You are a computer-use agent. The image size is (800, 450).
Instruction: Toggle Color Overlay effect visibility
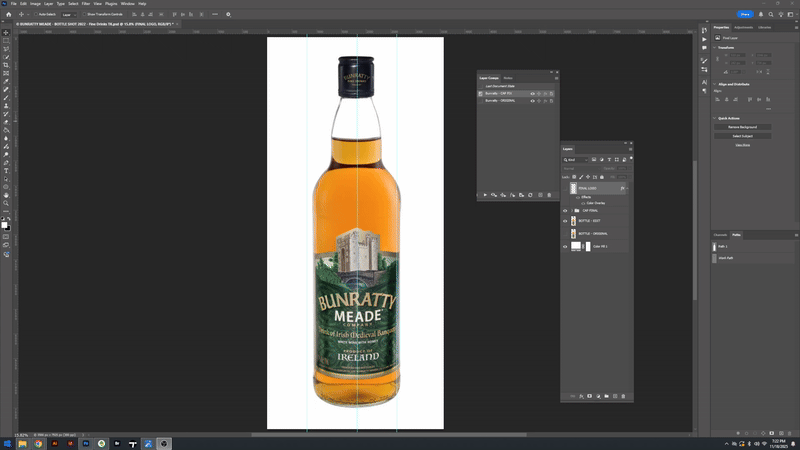(583, 203)
